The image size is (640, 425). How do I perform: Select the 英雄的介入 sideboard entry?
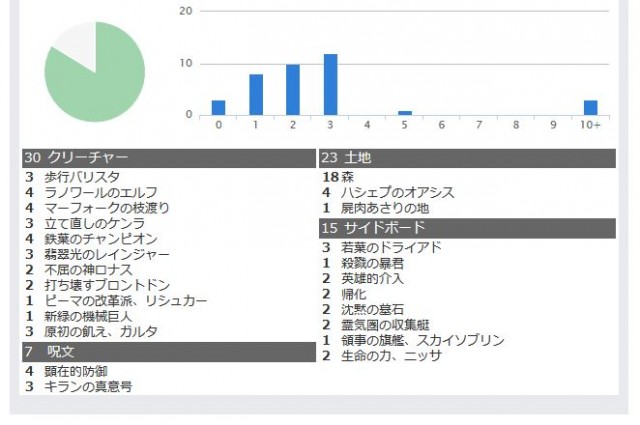pos(373,279)
